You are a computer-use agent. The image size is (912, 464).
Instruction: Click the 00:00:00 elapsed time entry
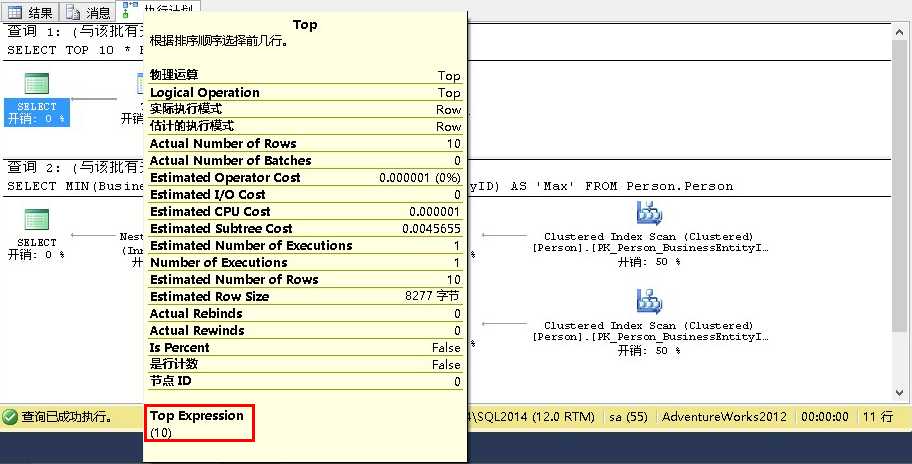[825, 416]
